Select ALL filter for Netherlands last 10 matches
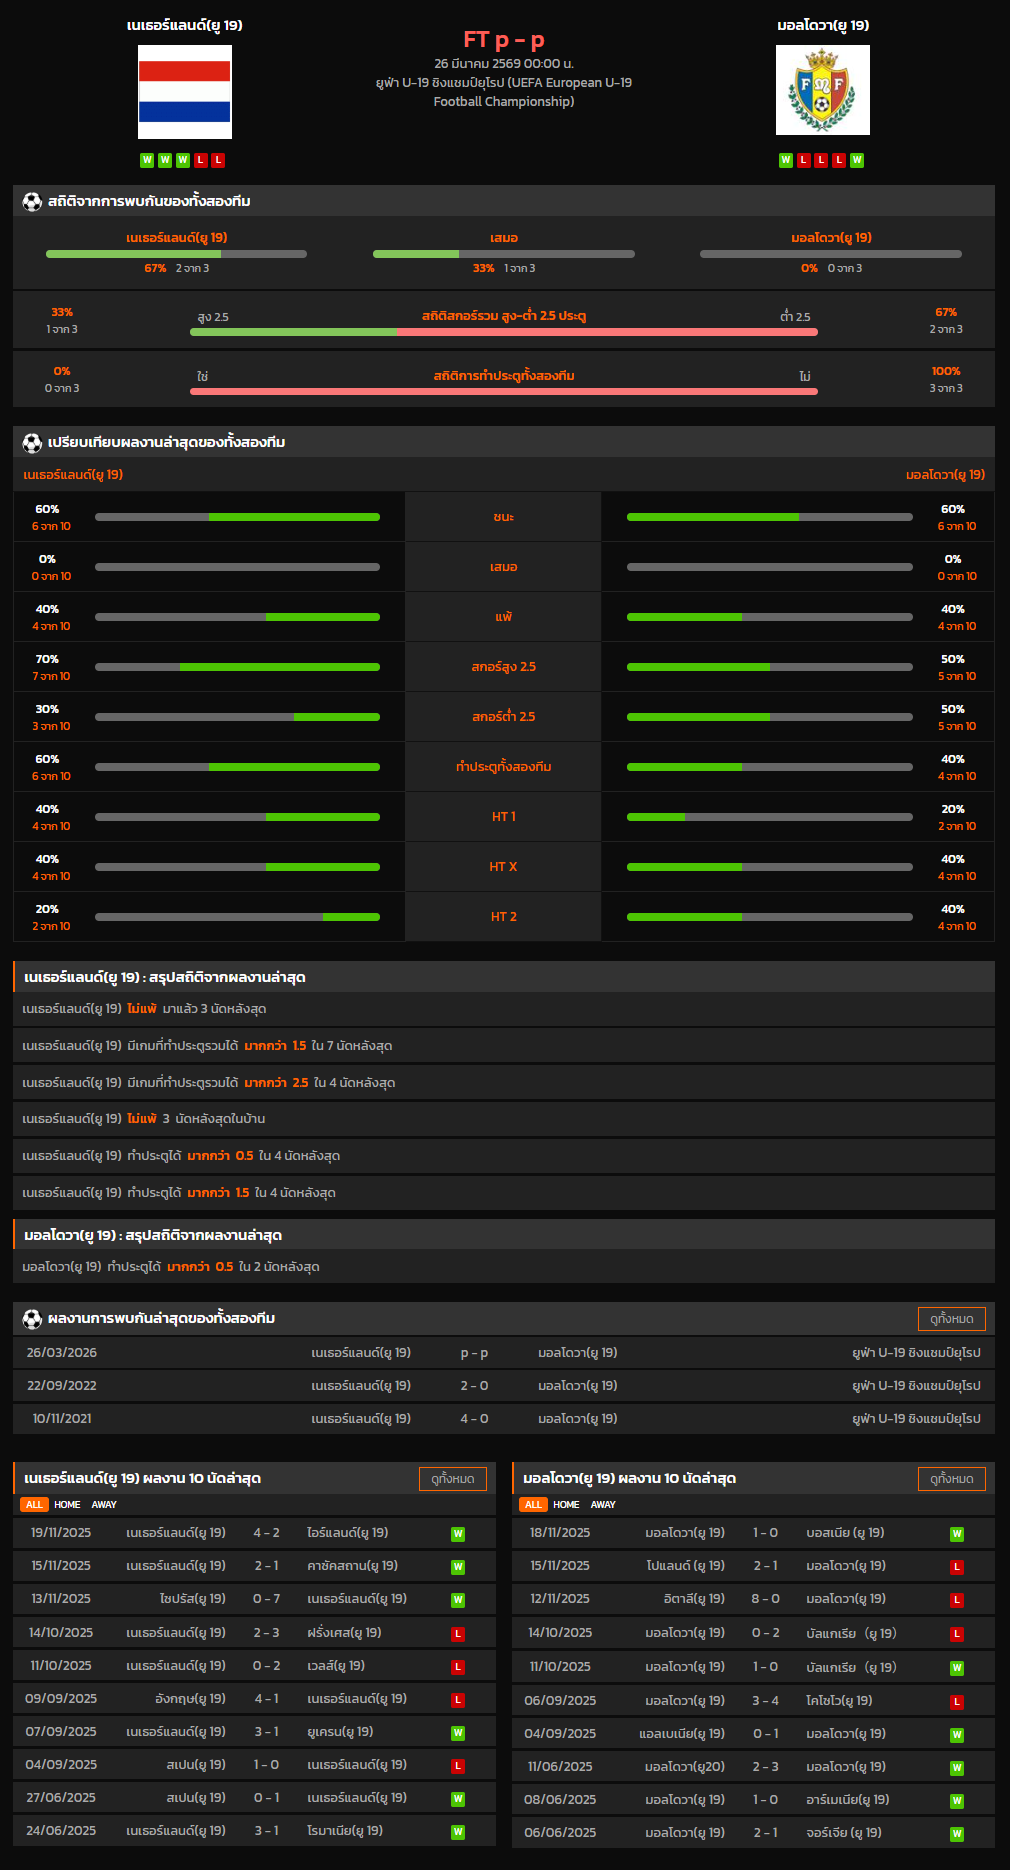 (34, 1504)
